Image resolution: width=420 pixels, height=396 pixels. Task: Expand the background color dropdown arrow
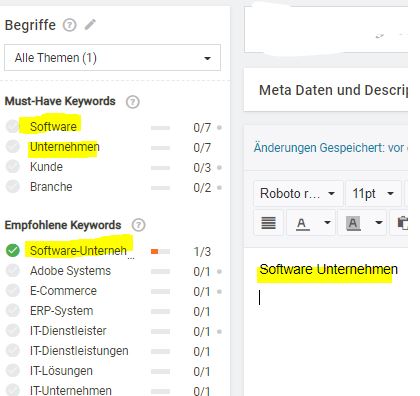point(379,222)
